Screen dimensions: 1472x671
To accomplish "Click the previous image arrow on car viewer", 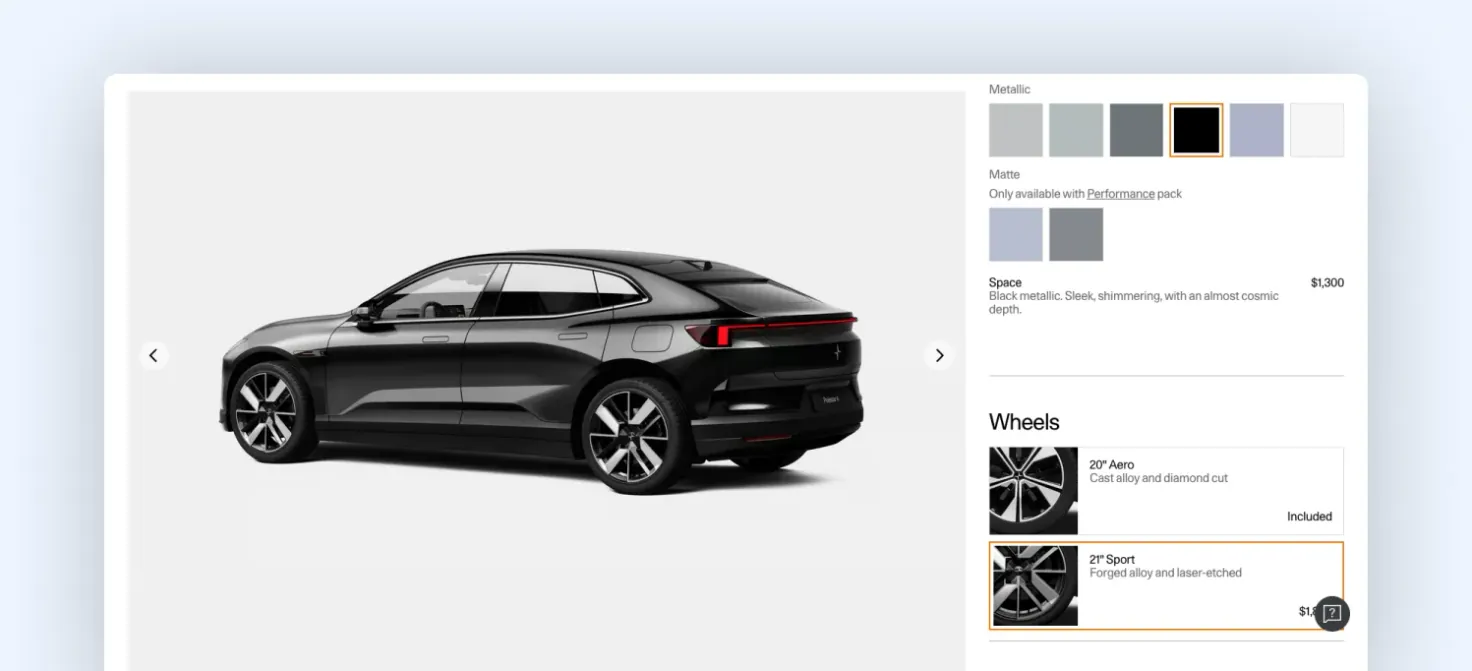I will point(153,355).
